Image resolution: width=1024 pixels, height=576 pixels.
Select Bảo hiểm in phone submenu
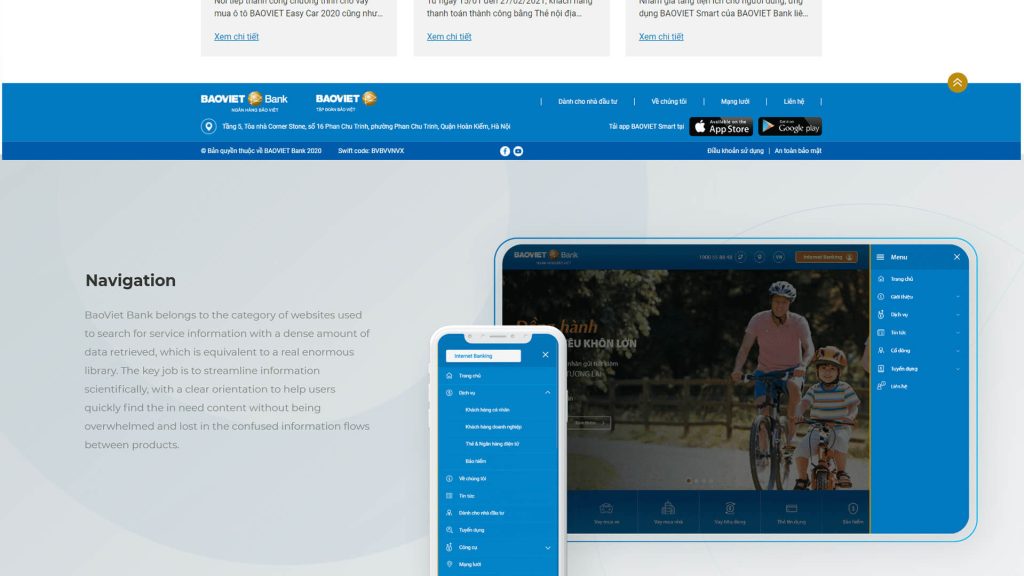point(475,461)
